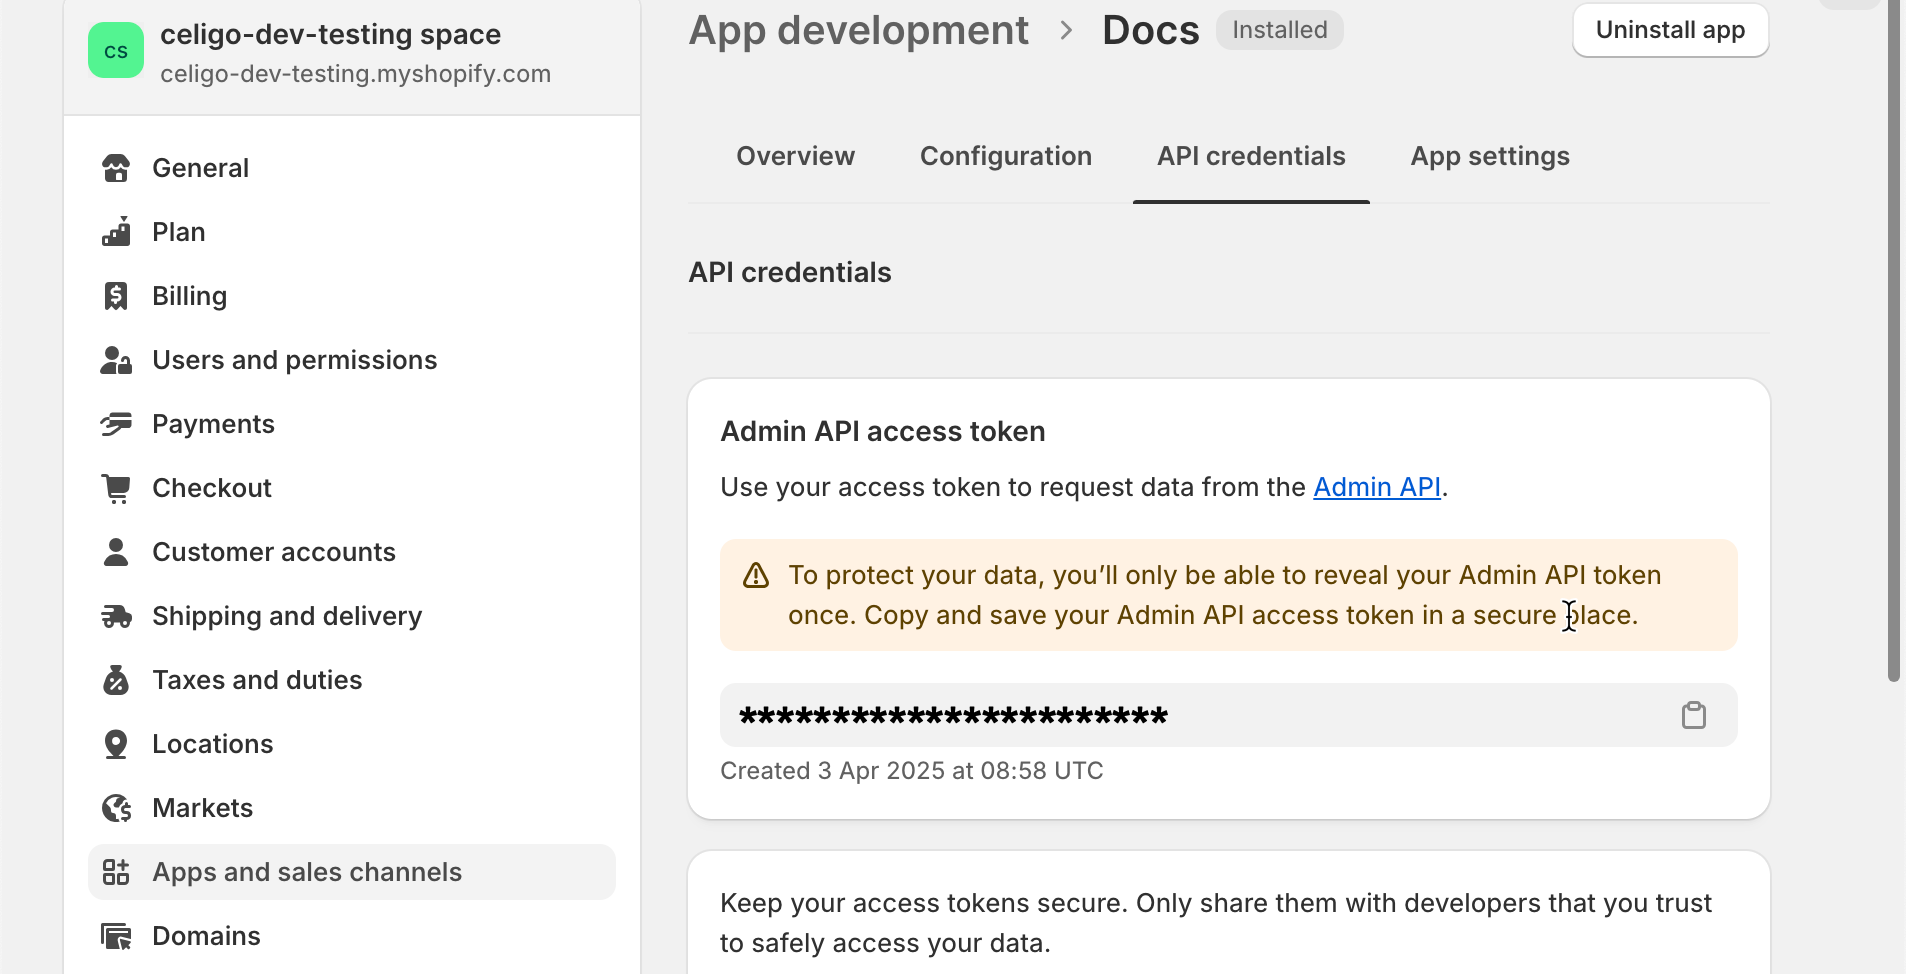Go back to App development breadcrumb
1906x974 pixels.
(858, 30)
